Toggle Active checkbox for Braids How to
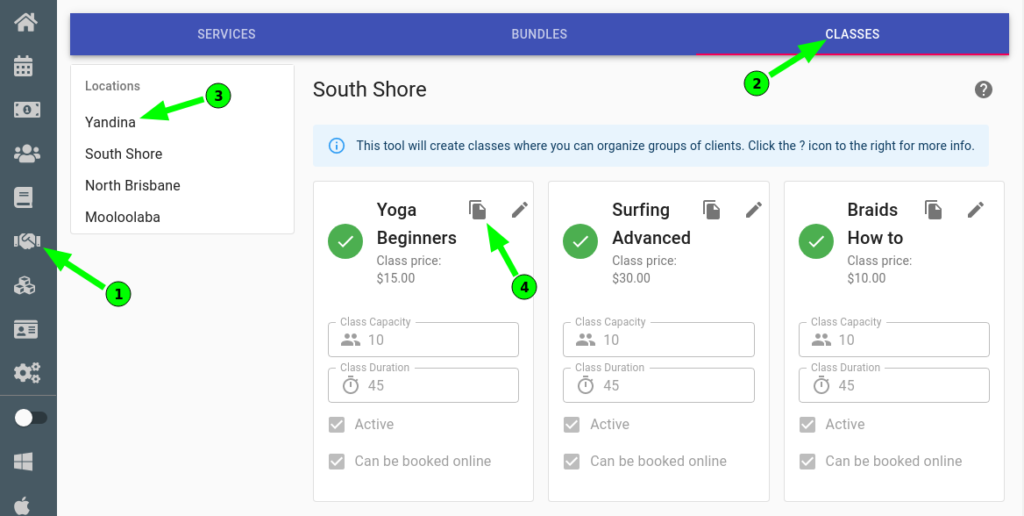Image resolution: width=1024 pixels, height=516 pixels. [807, 425]
